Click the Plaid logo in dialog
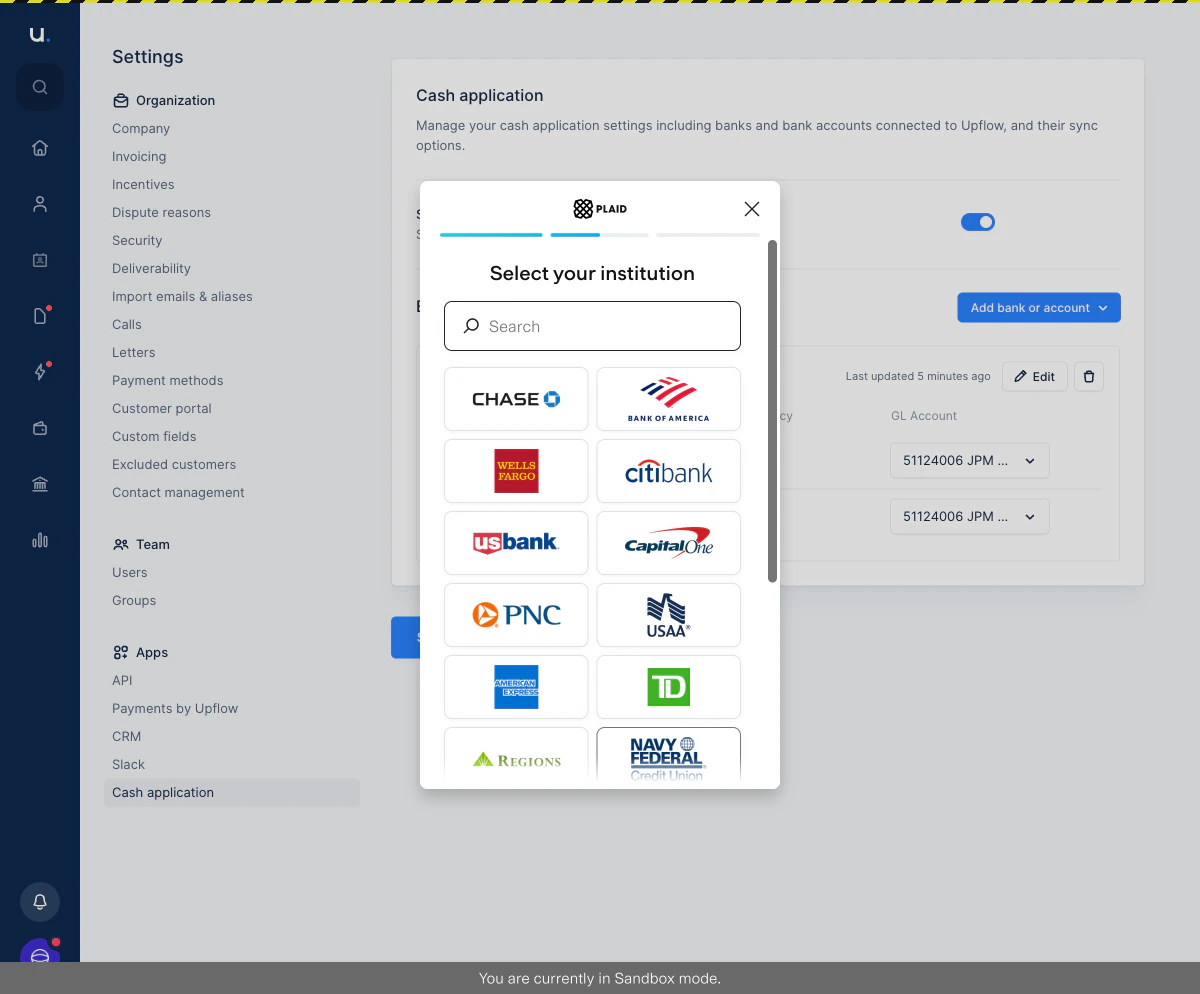The image size is (1200, 994). [x=600, y=209]
